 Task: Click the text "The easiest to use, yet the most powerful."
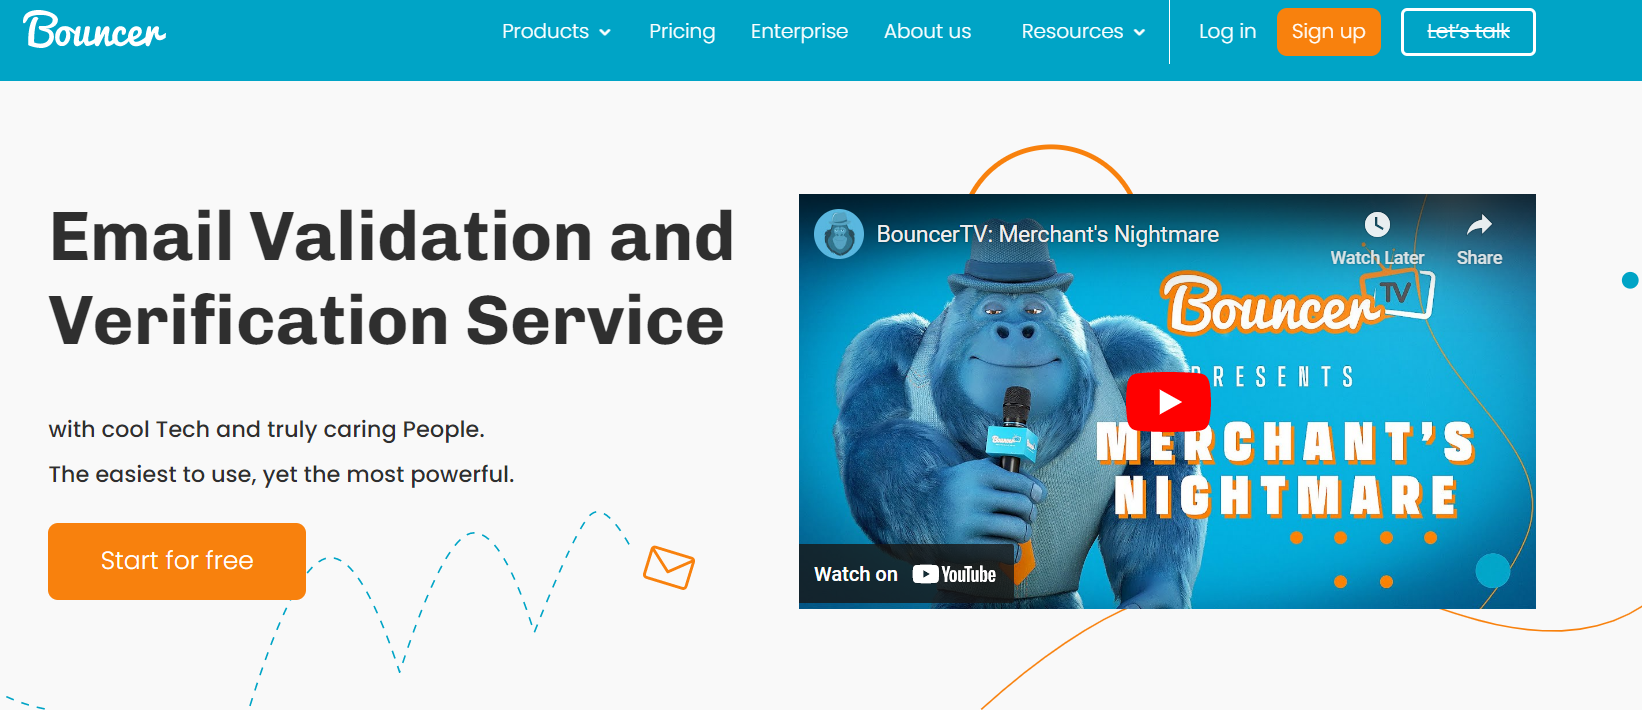click(x=281, y=474)
